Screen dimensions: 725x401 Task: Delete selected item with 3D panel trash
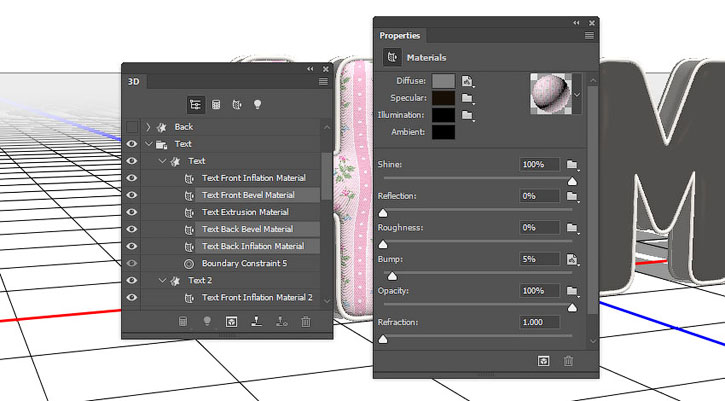pos(306,321)
